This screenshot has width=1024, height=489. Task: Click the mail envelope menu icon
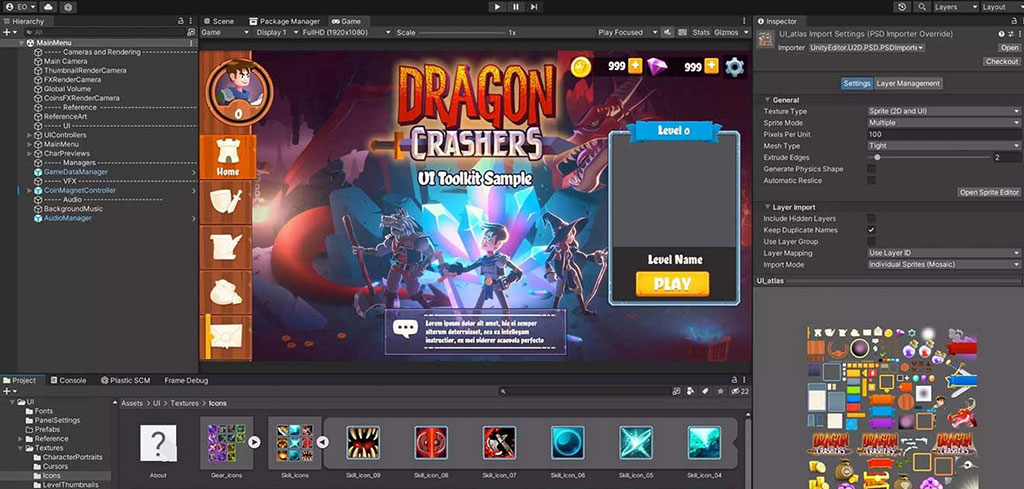pyautogui.click(x=227, y=336)
